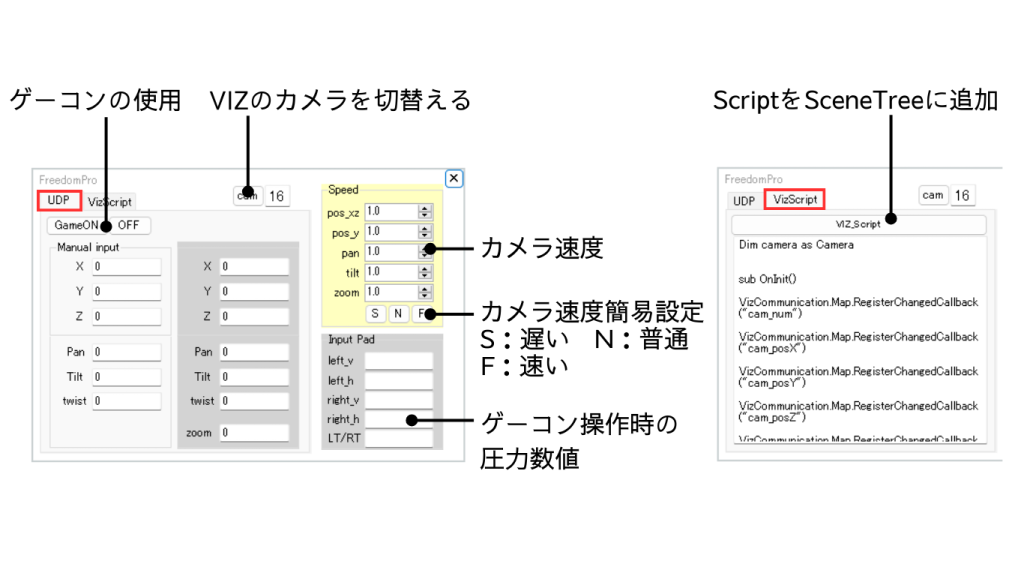Image resolution: width=1024 pixels, height=576 pixels.
Task: Set slow camera speed with S button
Action: point(376,314)
